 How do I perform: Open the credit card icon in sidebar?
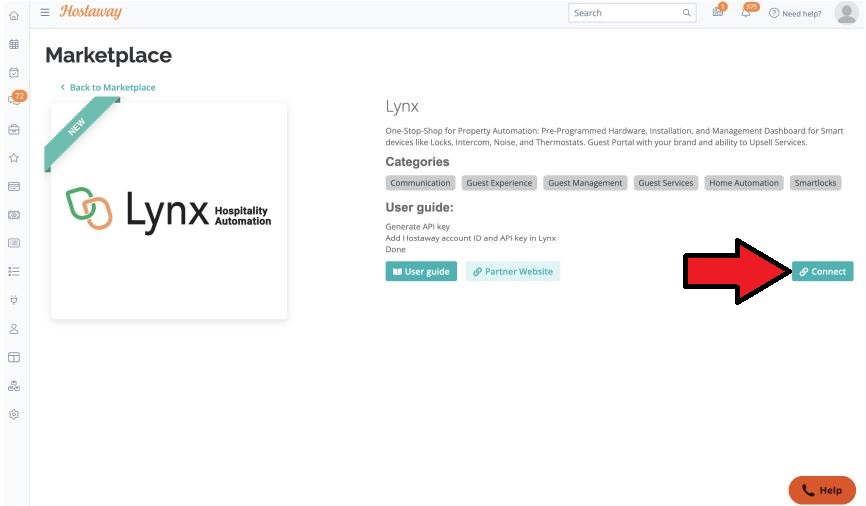click(x=14, y=187)
